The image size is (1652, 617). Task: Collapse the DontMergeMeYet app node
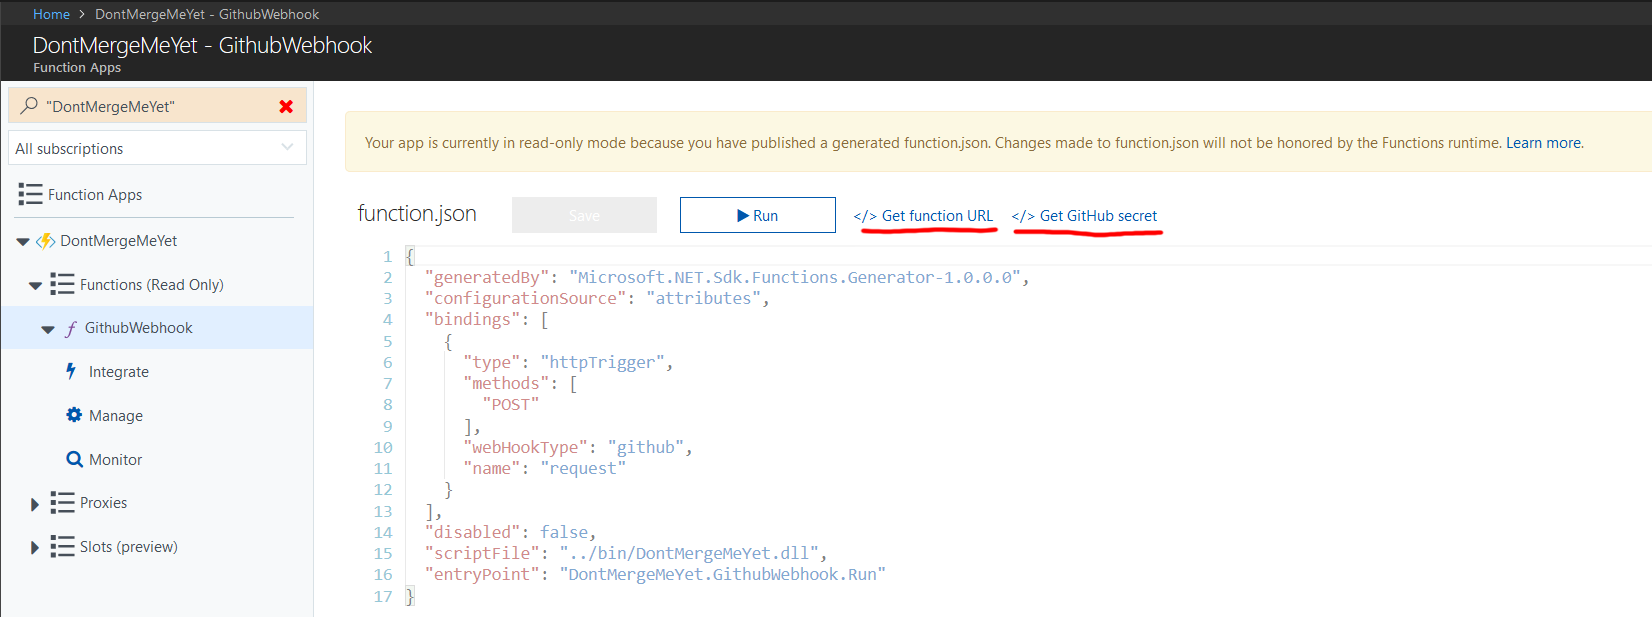pyautogui.click(x=23, y=242)
